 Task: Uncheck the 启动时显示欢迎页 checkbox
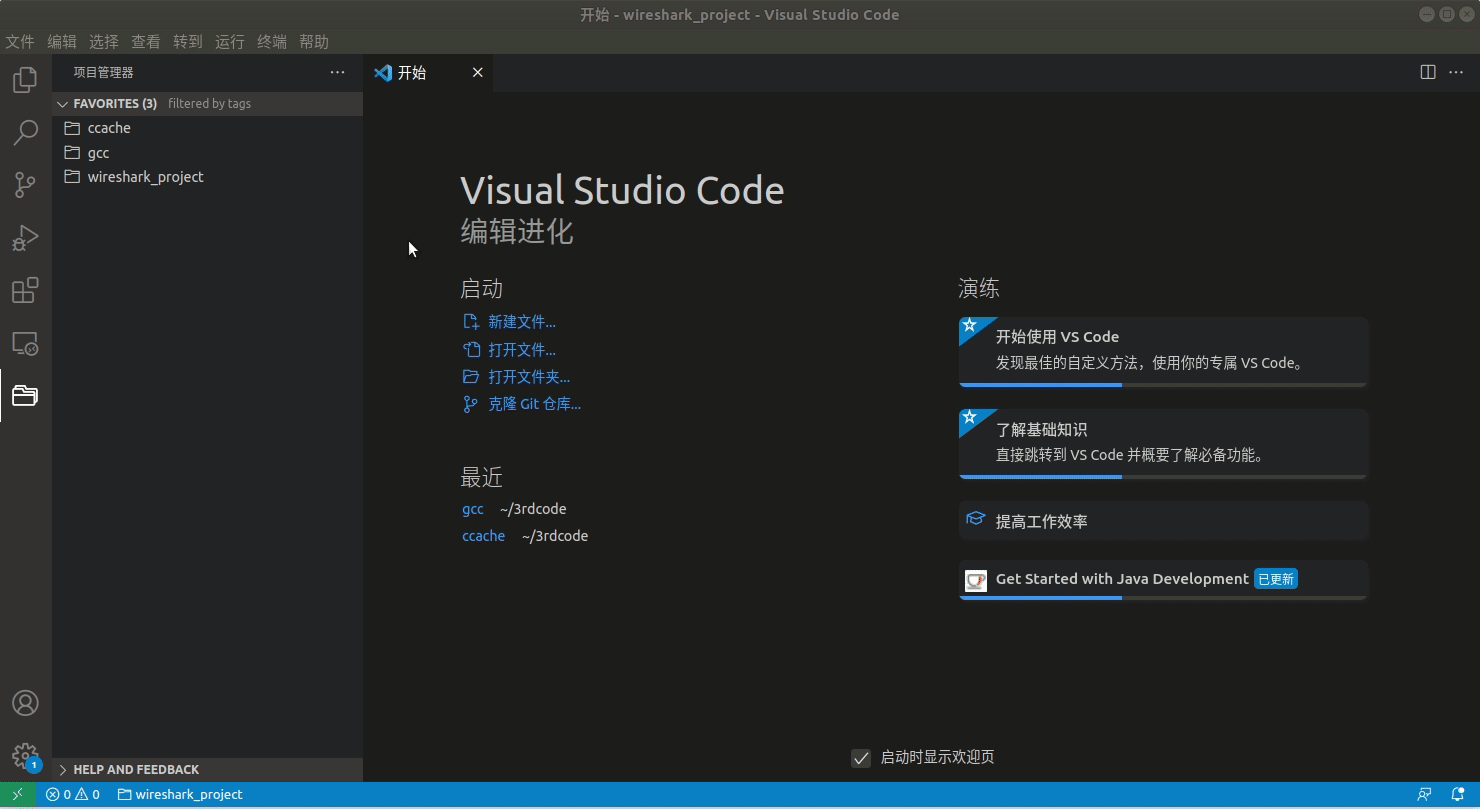[x=861, y=758]
